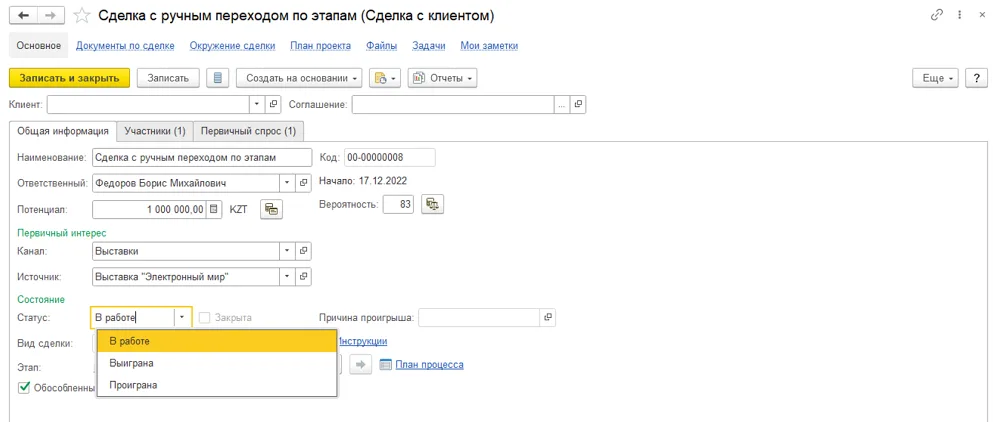1000x422 pixels.
Task: Switch to the Участники (1) tab
Action: (x=155, y=131)
